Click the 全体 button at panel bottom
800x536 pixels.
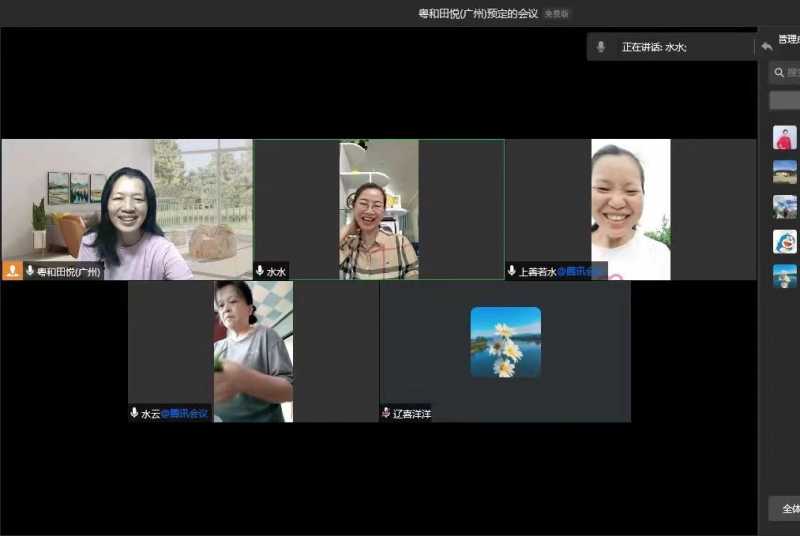788,508
